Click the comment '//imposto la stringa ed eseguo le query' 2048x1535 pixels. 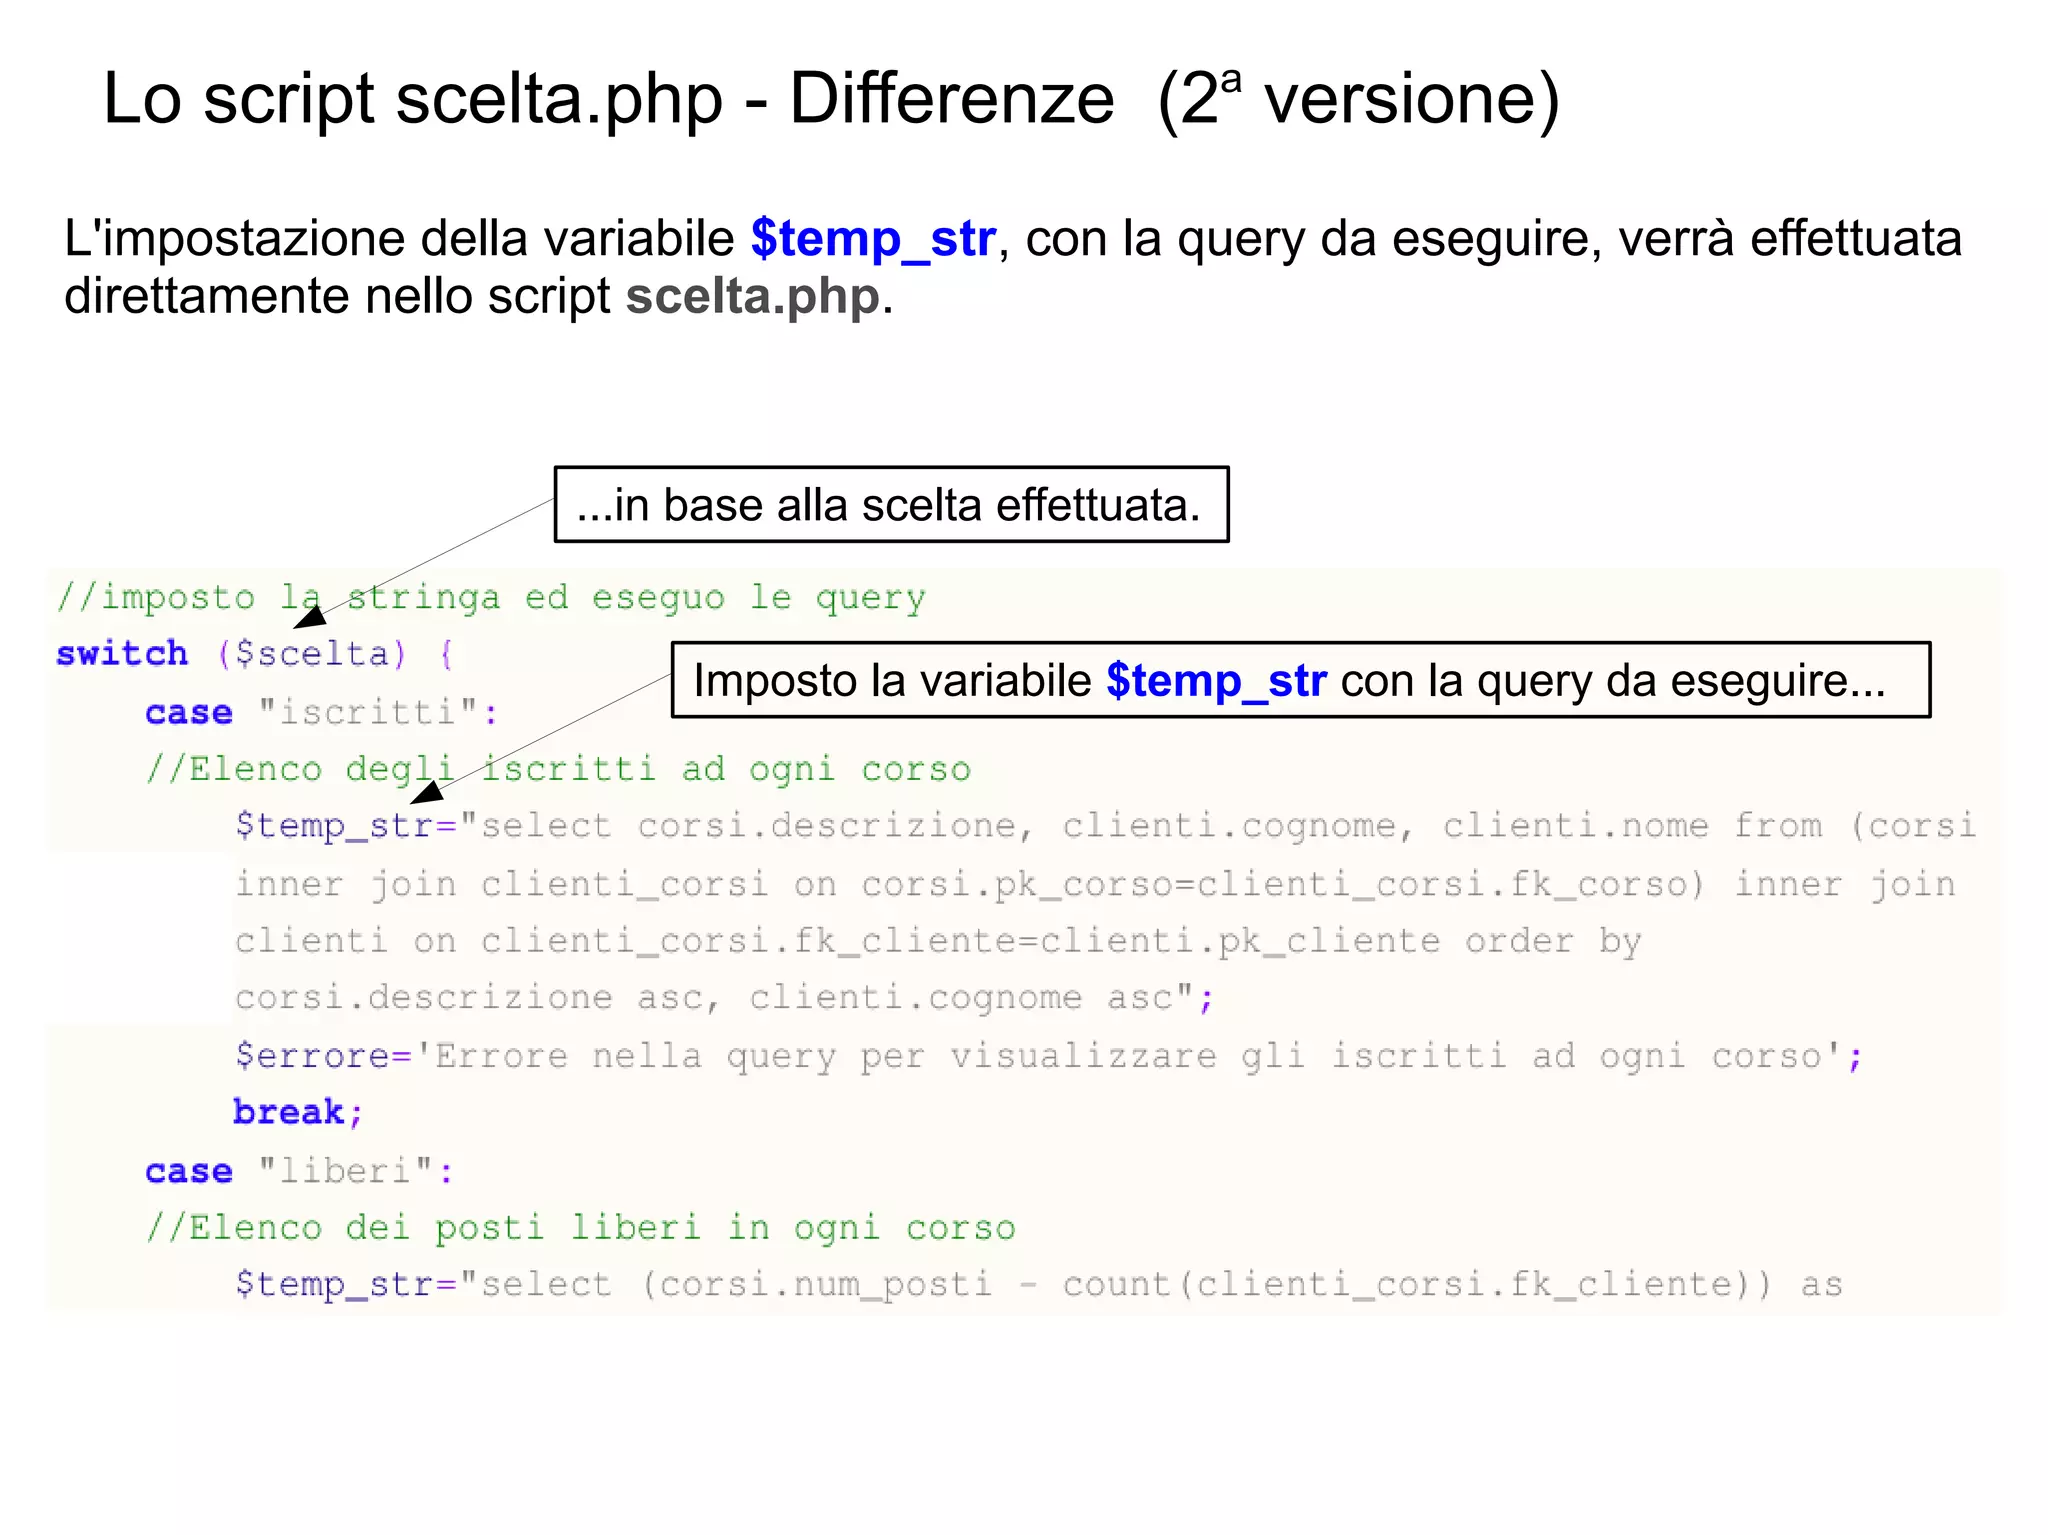click(x=491, y=597)
